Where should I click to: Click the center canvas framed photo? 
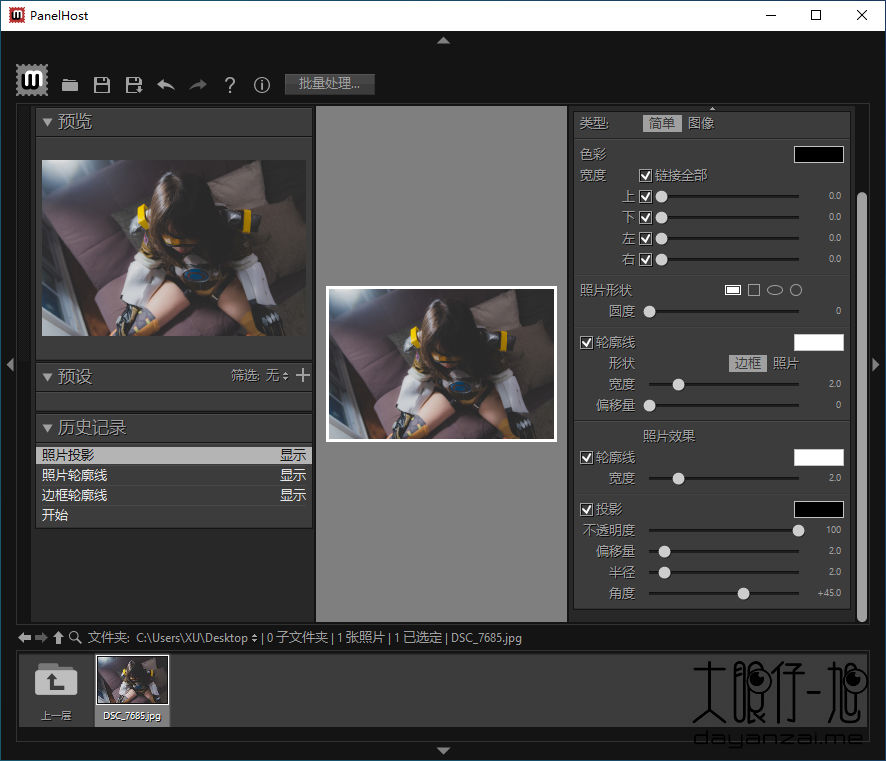click(441, 364)
